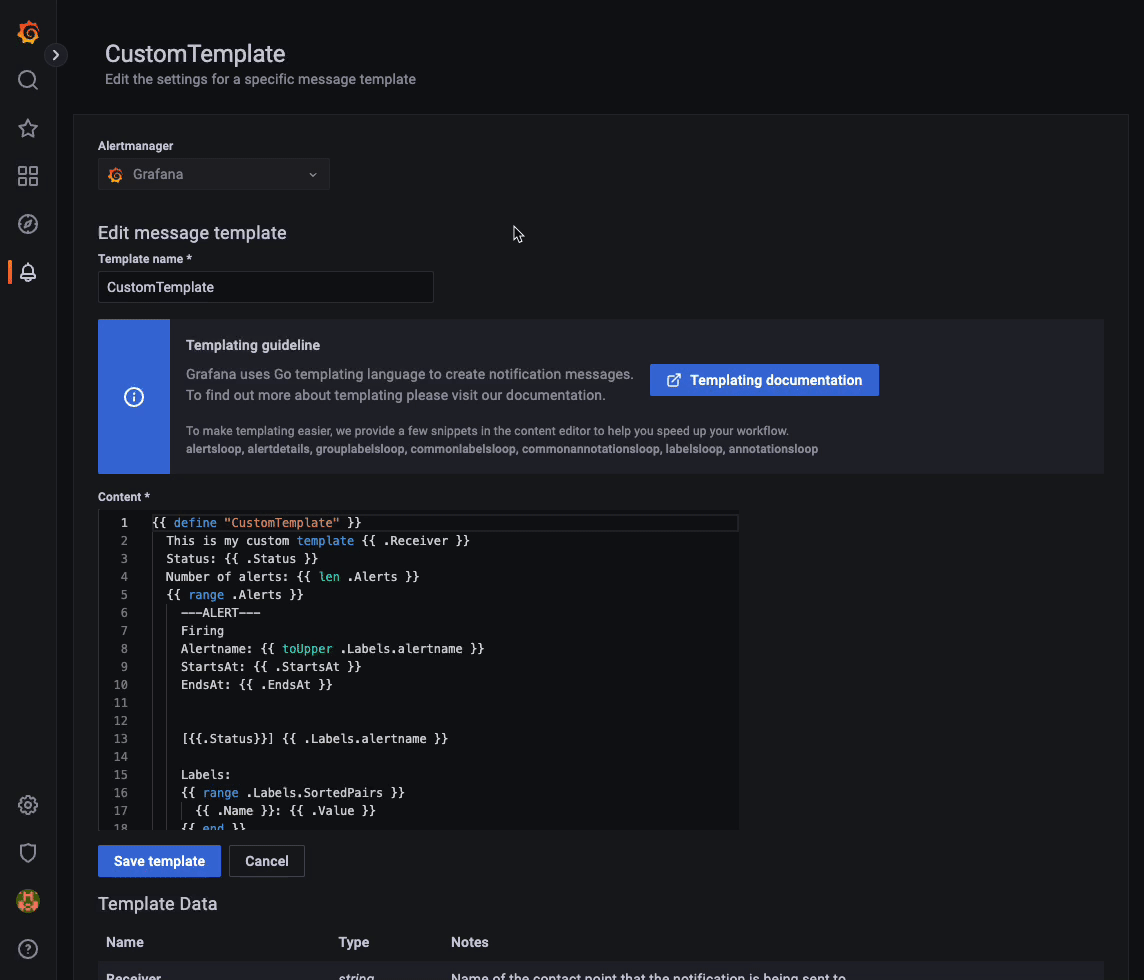Image resolution: width=1144 pixels, height=980 pixels.
Task: Open Dashboards grid icon
Action: (x=28, y=176)
